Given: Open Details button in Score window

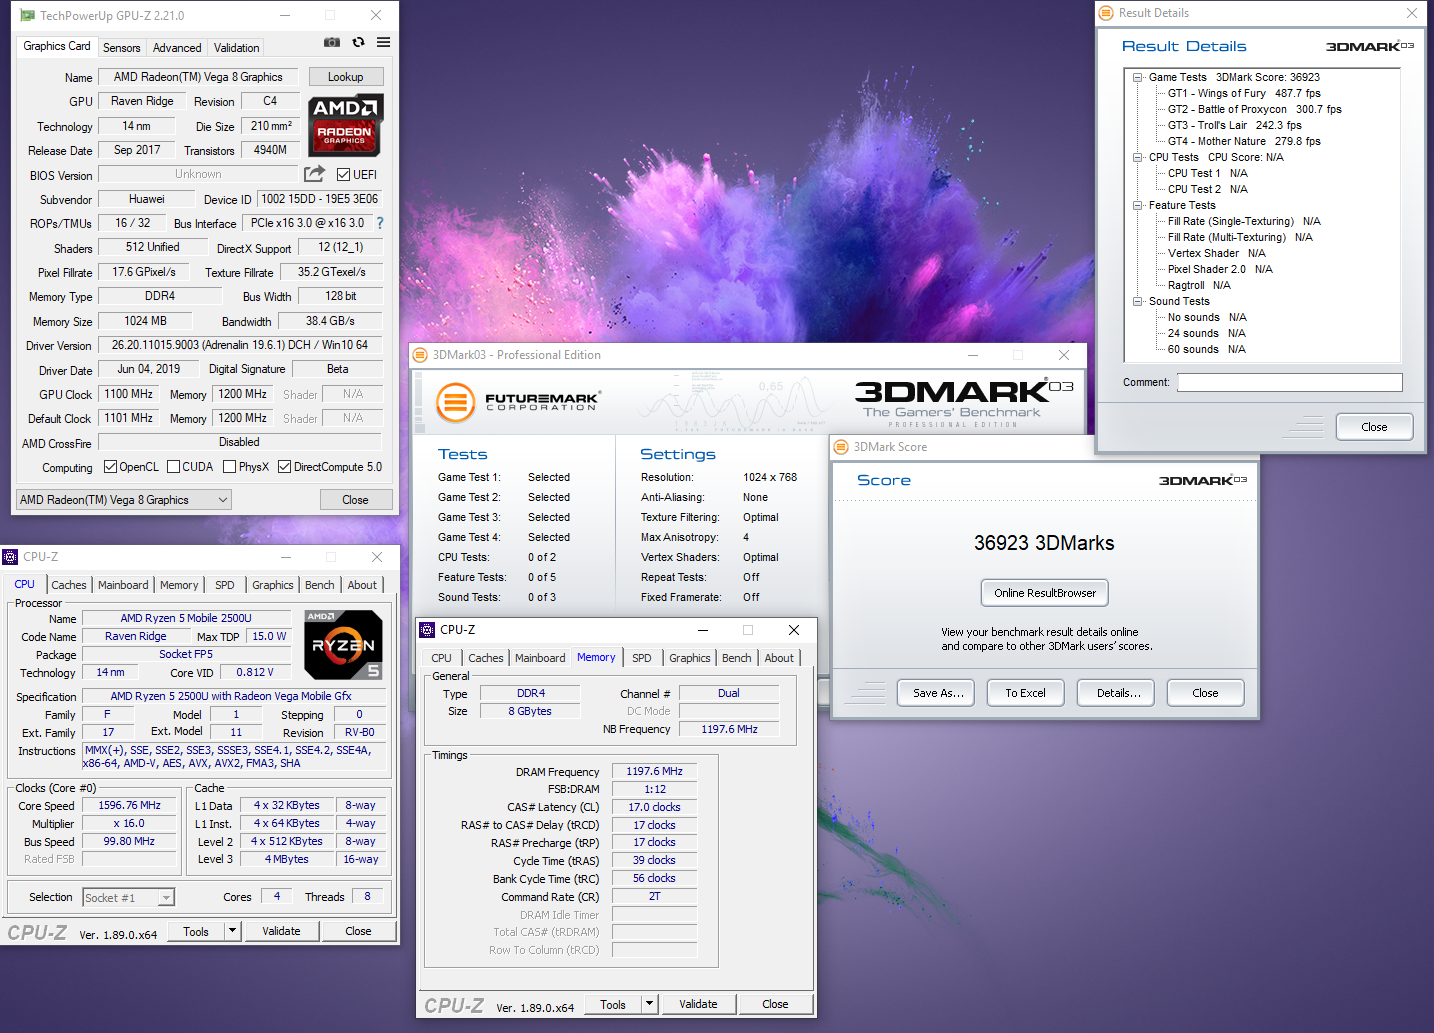Looking at the screenshot, I should 1116,693.
